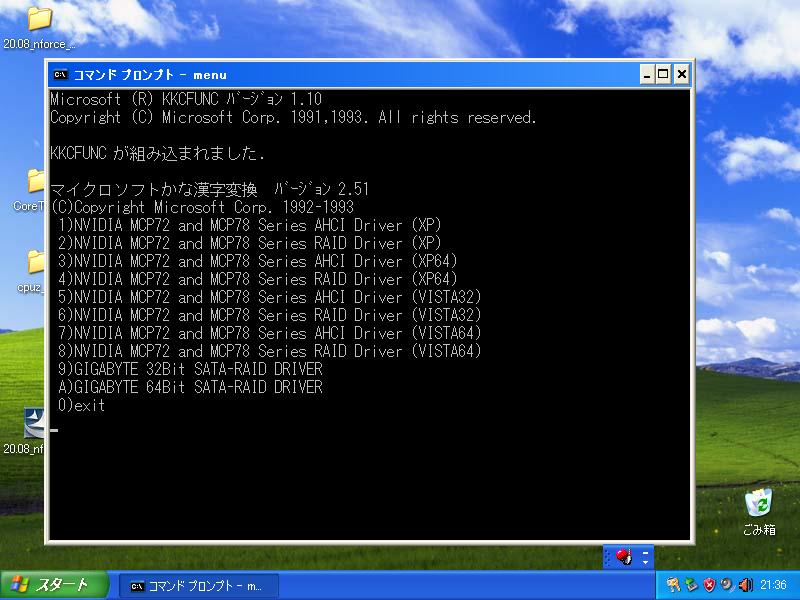Click line '2)NVIDIA ... RAID Driver (XP)'

coord(249,243)
